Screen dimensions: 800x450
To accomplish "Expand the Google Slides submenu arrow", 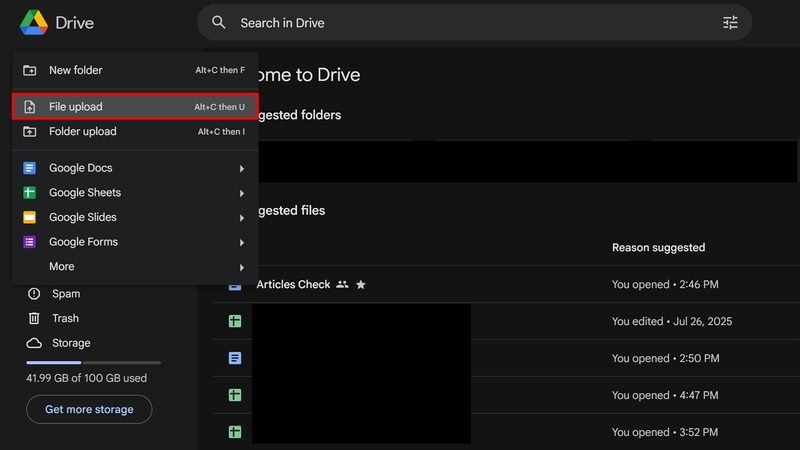I will click(241, 218).
